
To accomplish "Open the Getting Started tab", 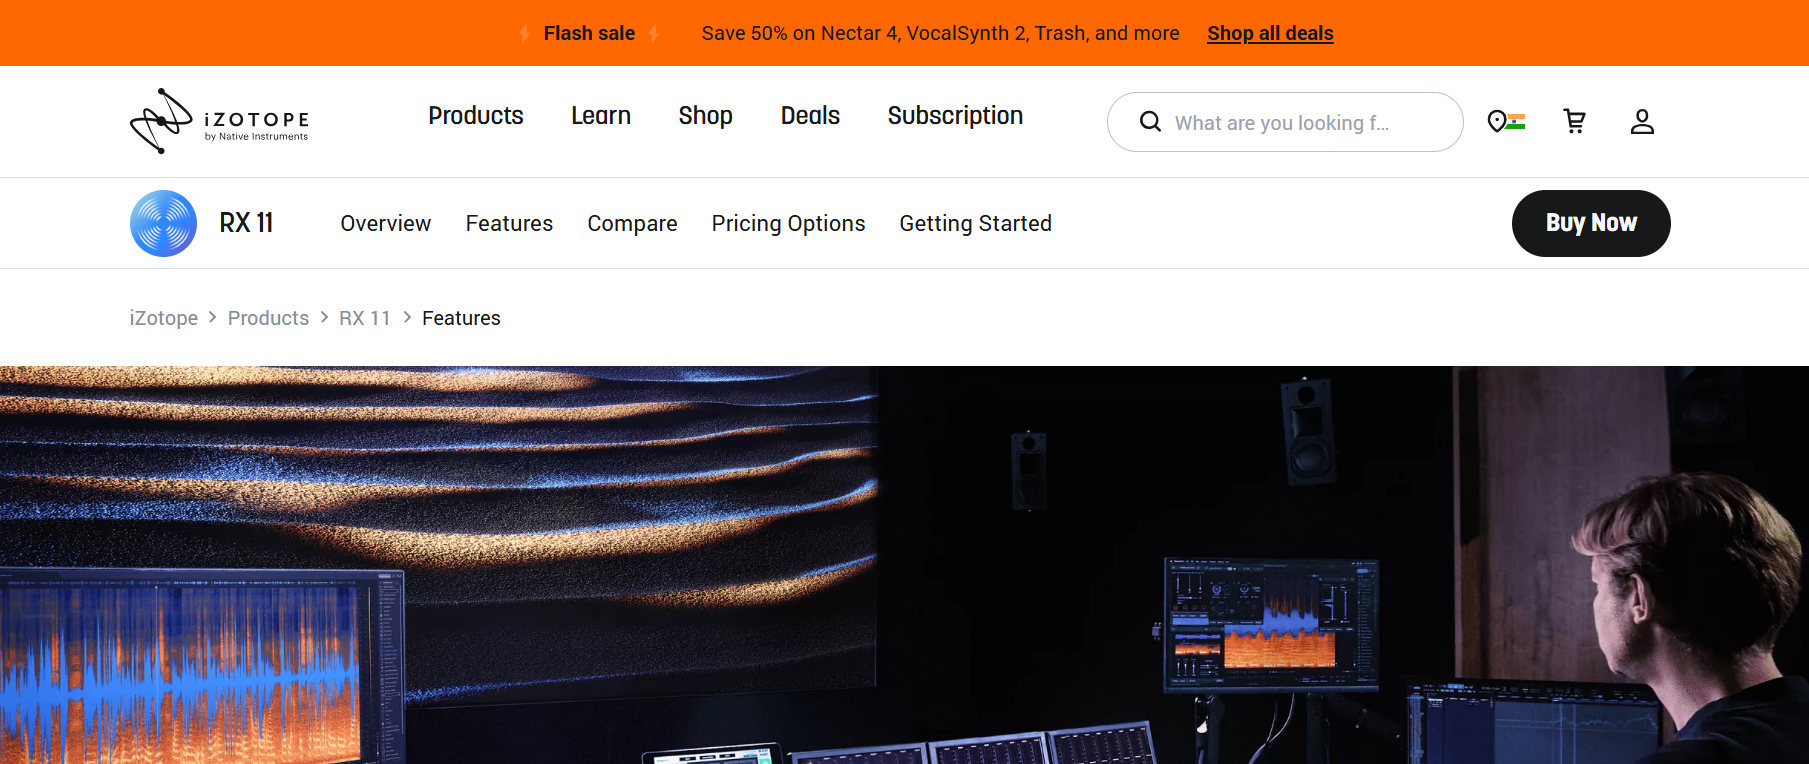I will tap(975, 224).
